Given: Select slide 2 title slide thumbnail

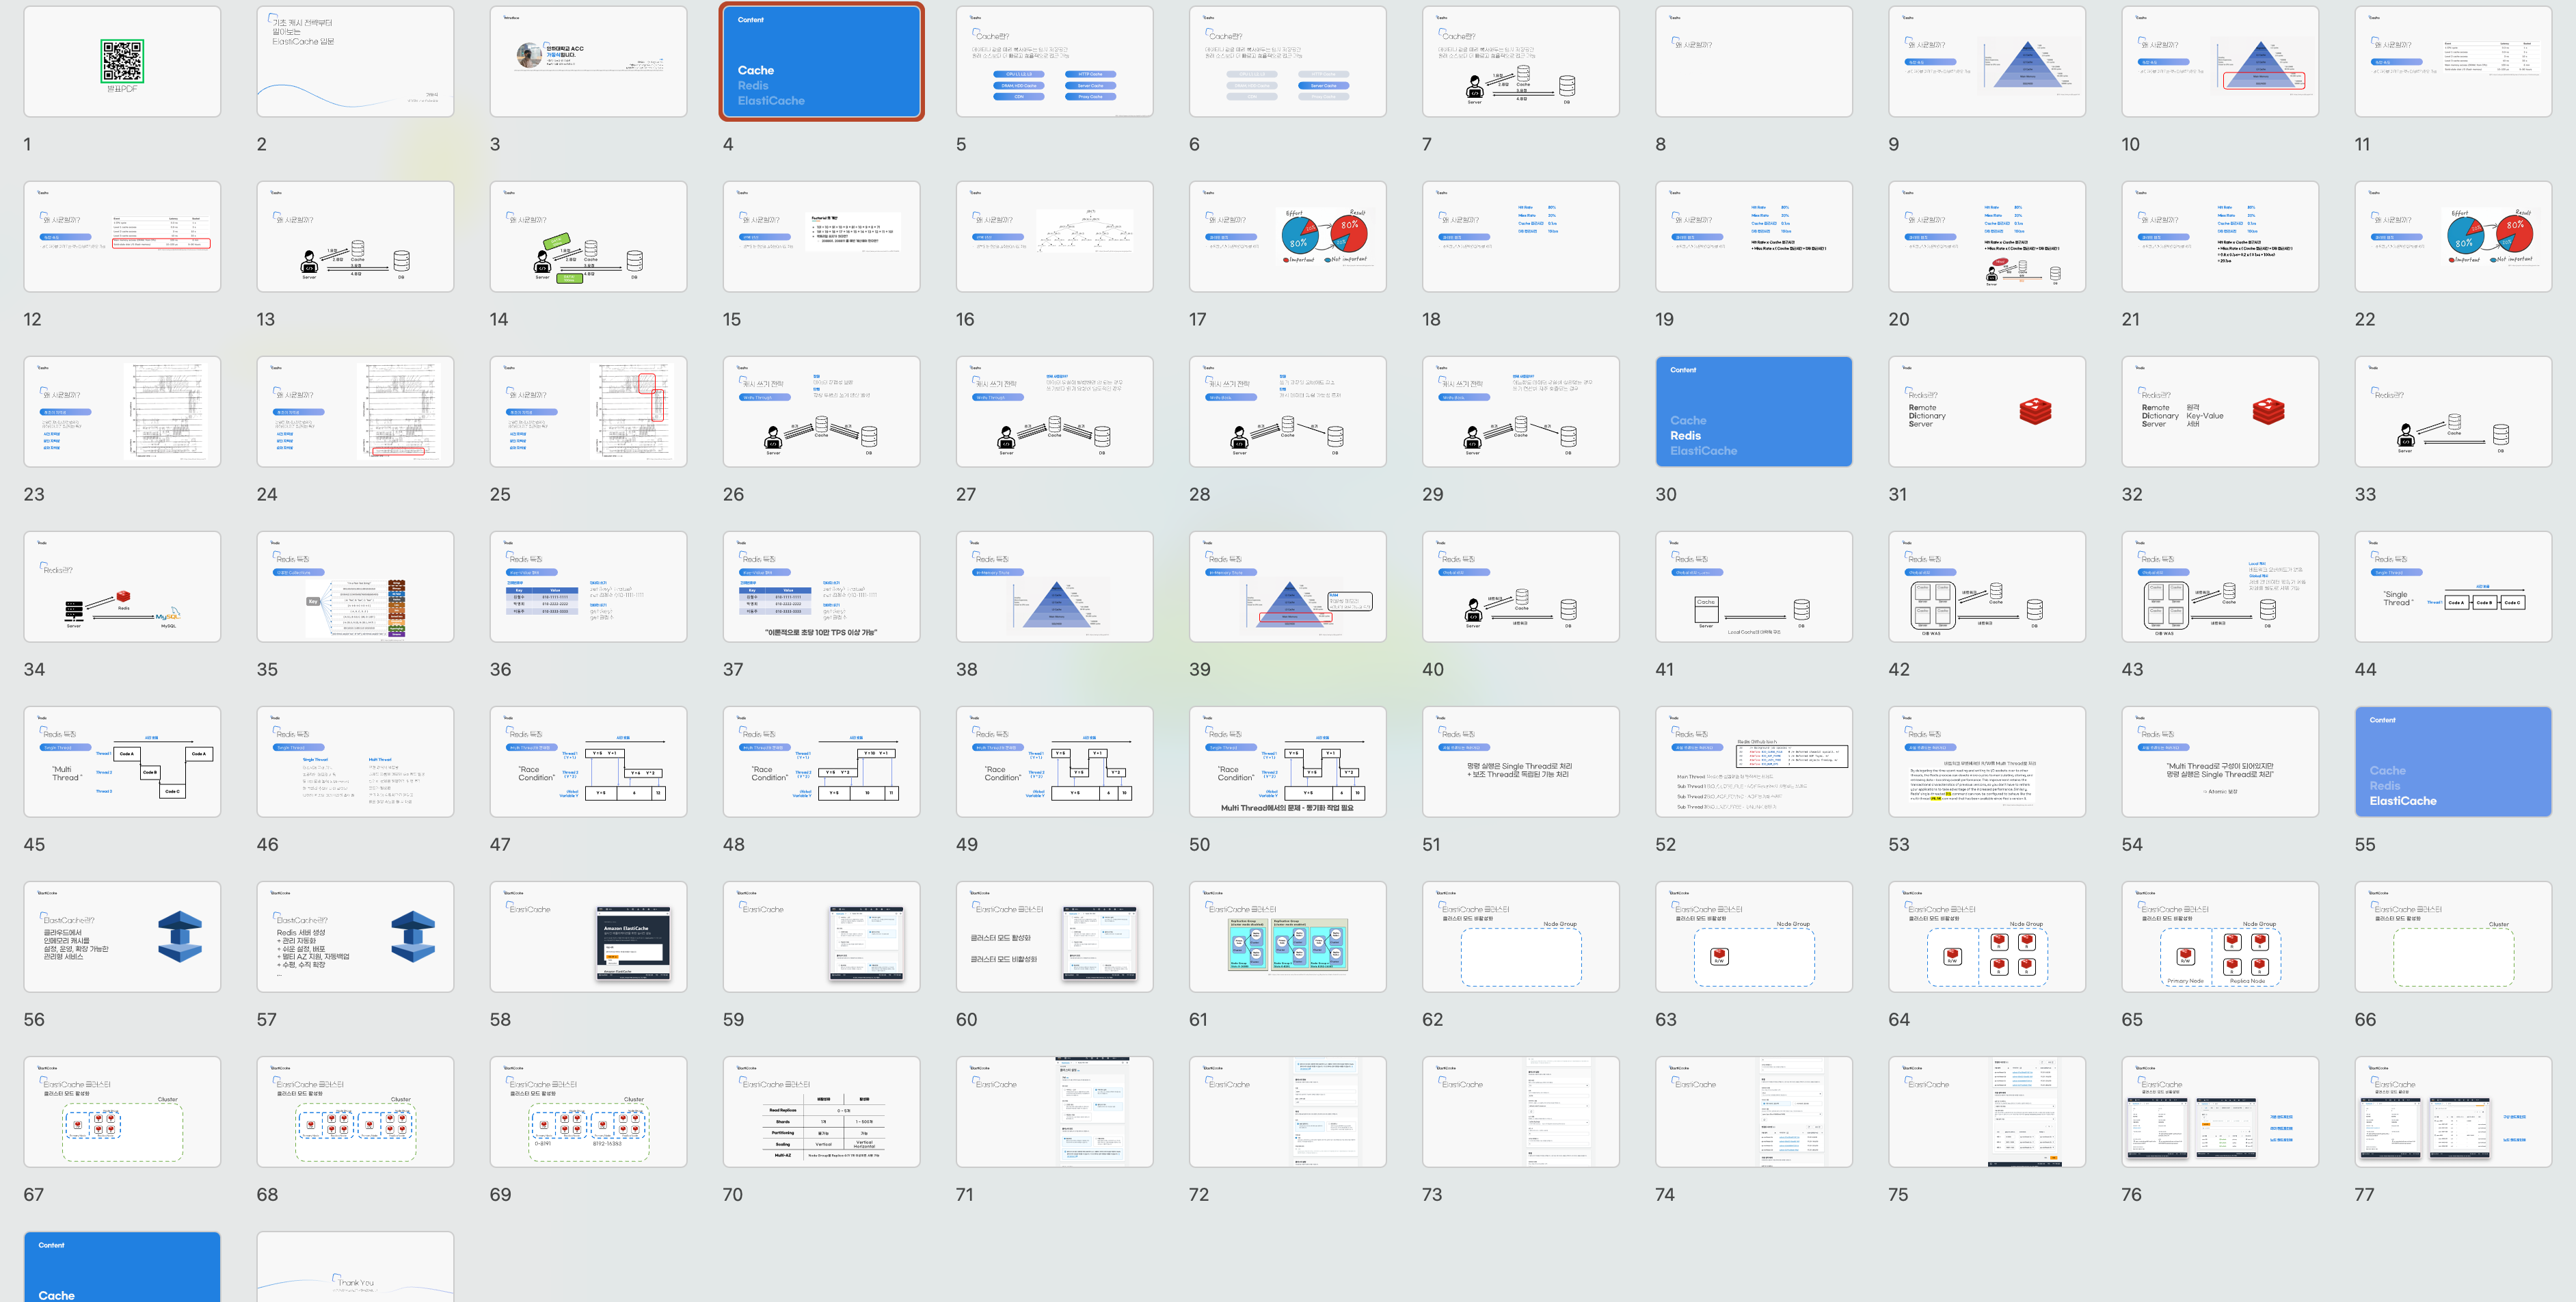Looking at the screenshot, I should [x=355, y=61].
